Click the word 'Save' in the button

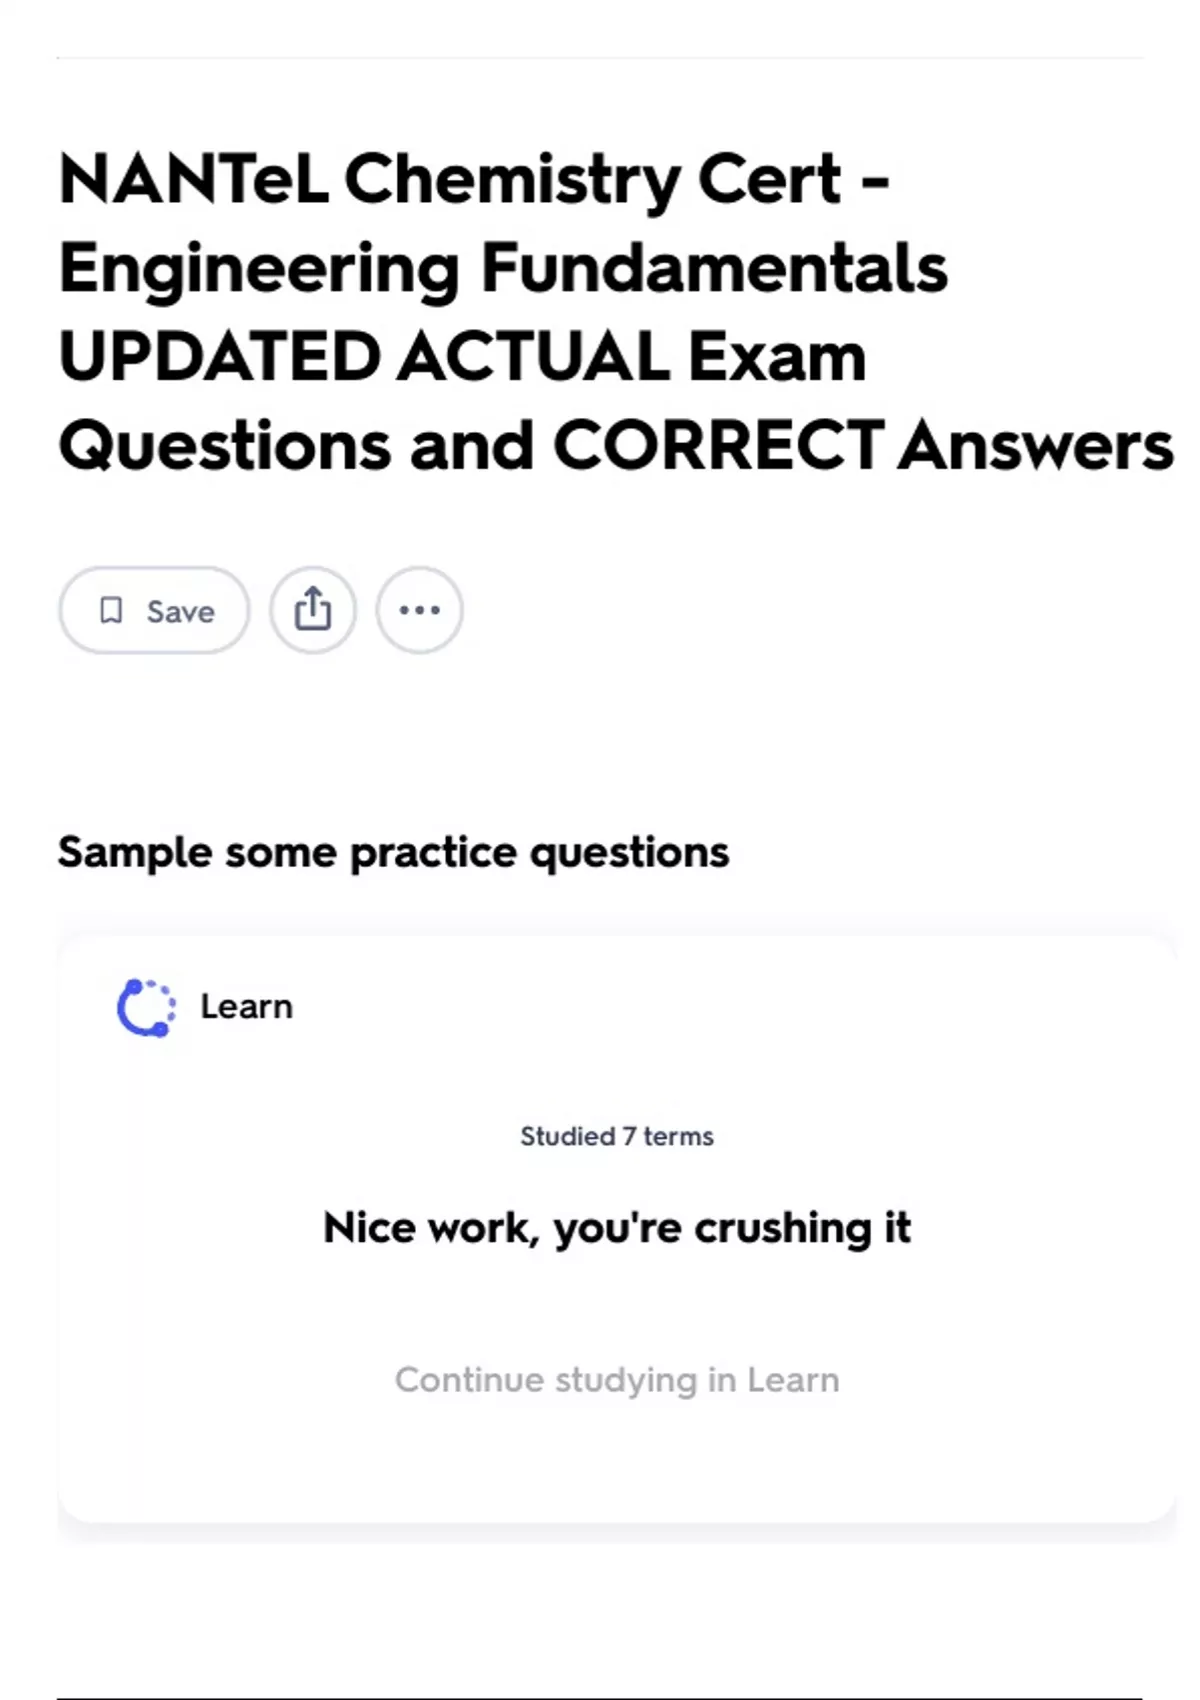coord(180,611)
